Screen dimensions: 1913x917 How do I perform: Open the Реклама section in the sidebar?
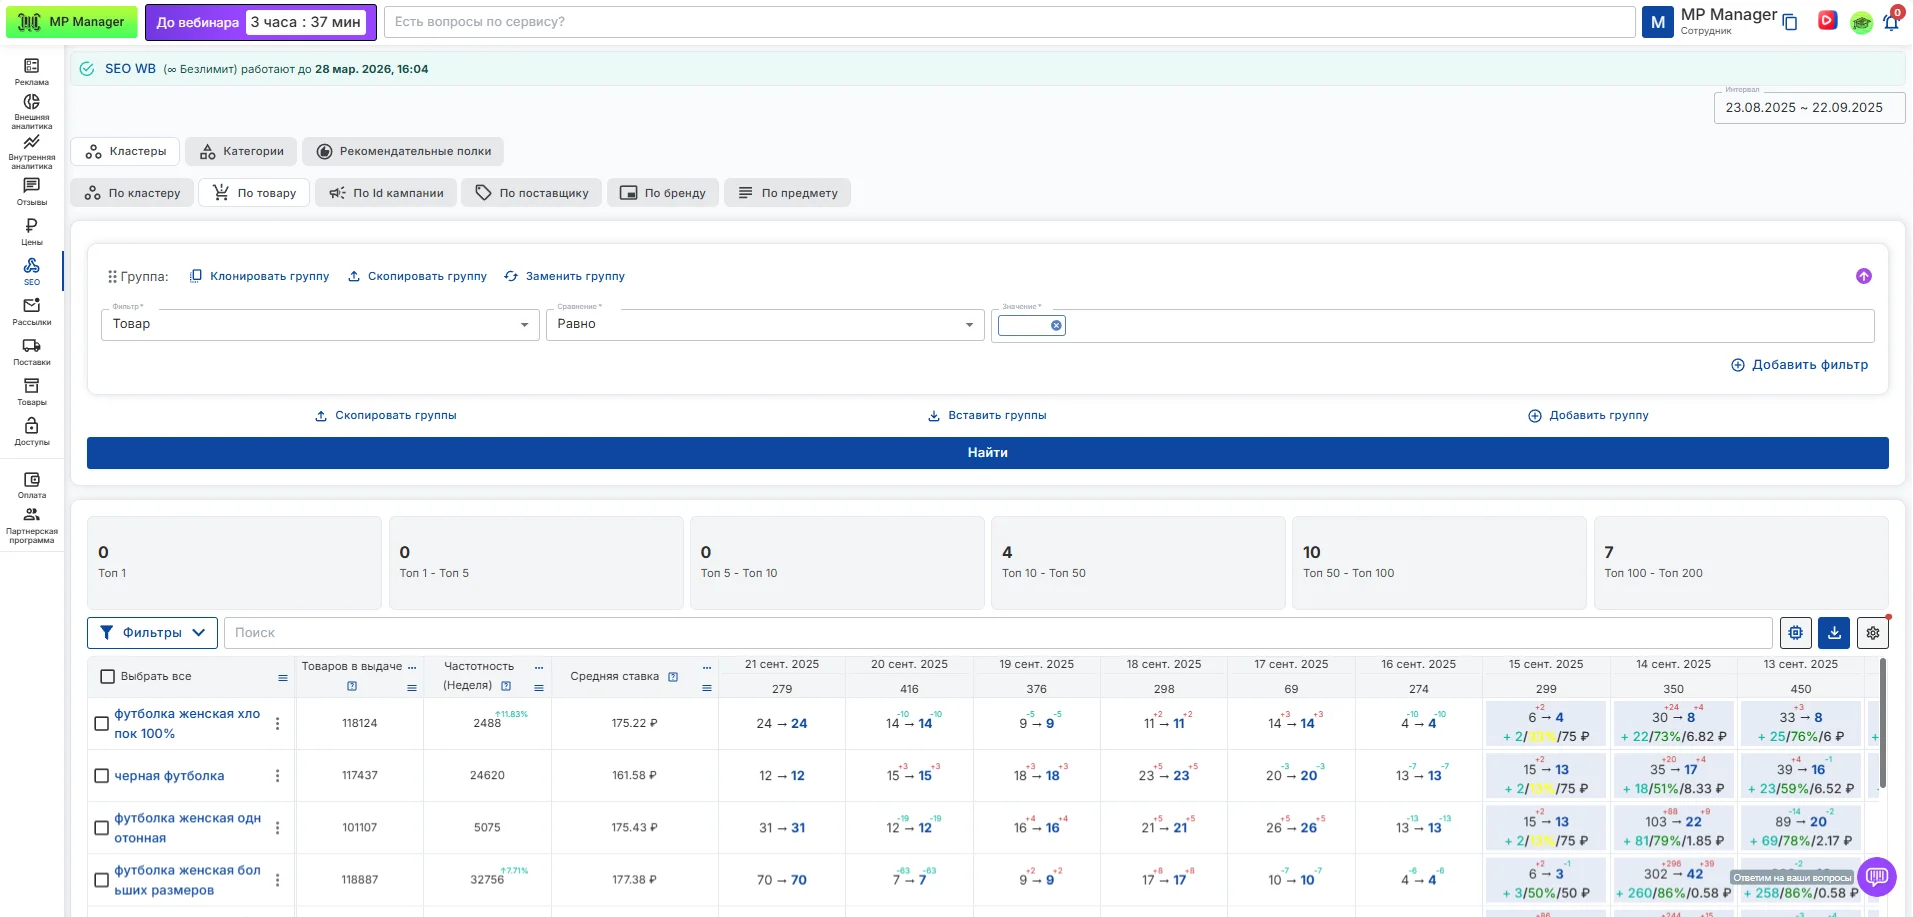[31, 70]
